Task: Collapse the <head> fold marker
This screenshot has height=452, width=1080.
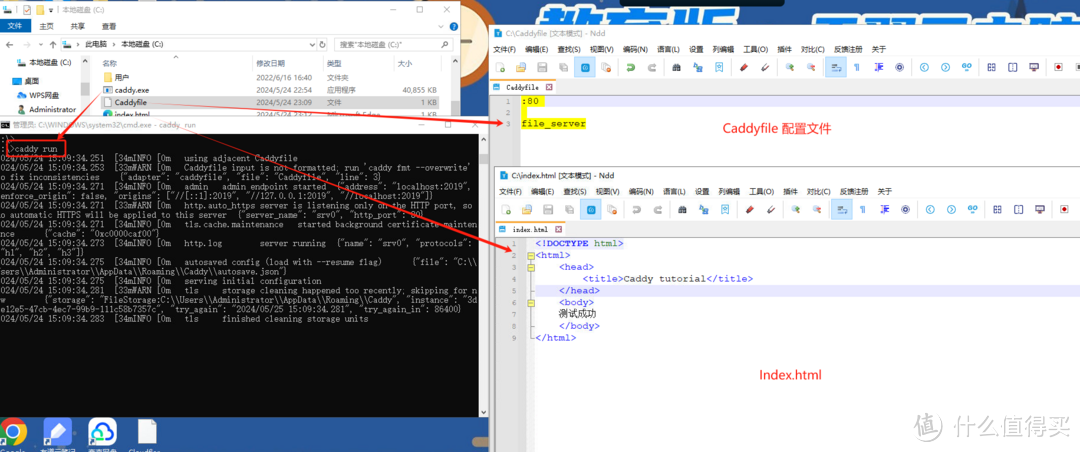Action: point(530,267)
